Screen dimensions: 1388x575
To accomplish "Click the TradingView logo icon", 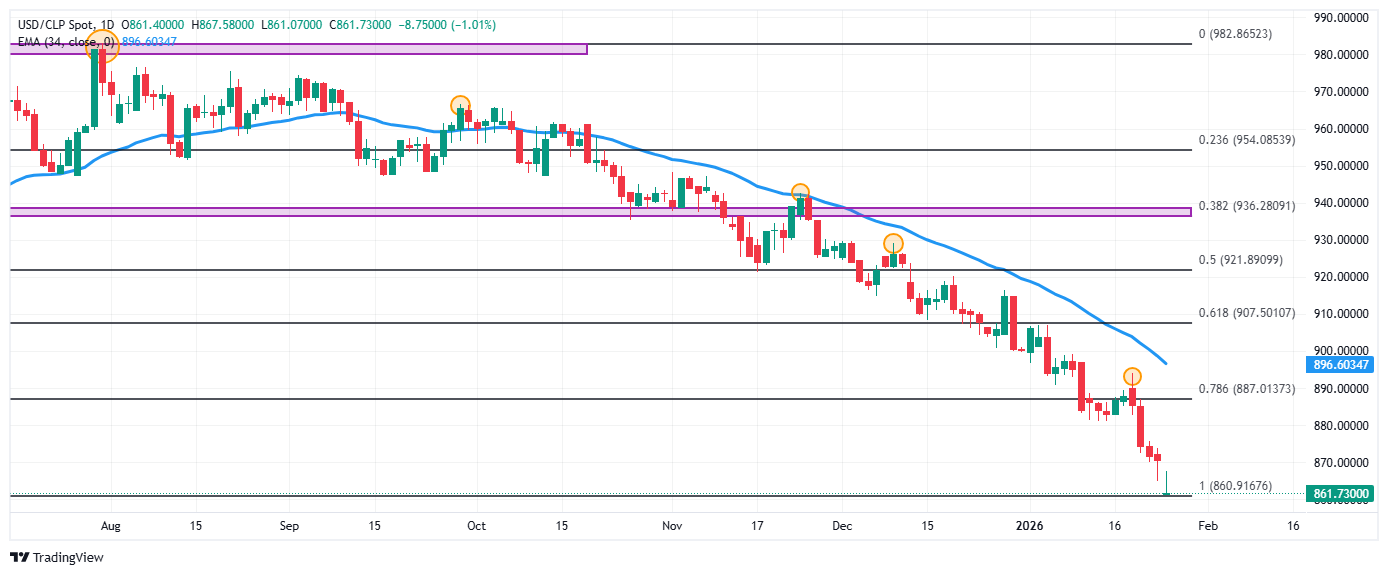I will pos(20,557).
